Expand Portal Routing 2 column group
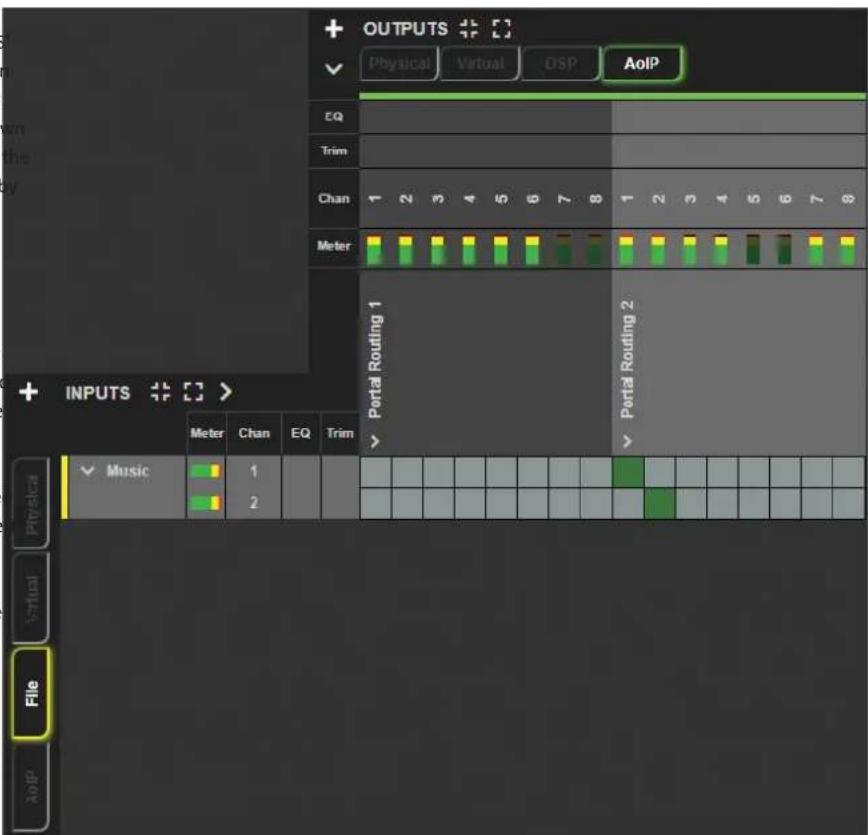This screenshot has width=868, height=835. click(627, 441)
